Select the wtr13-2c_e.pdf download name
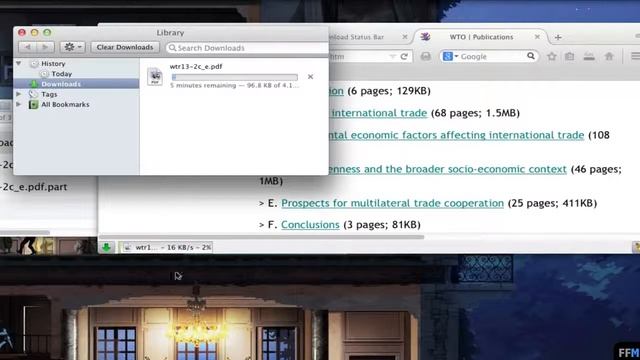This screenshot has width=640, height=360. (196, 67)
